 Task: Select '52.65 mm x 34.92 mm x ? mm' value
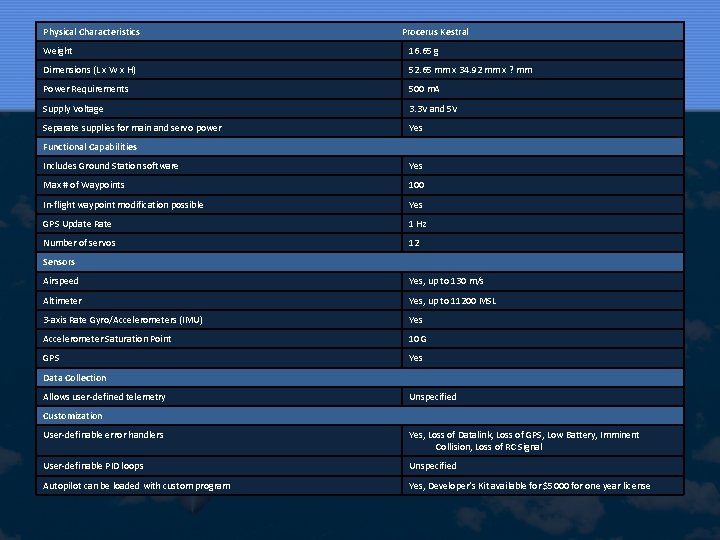(470, 70)
